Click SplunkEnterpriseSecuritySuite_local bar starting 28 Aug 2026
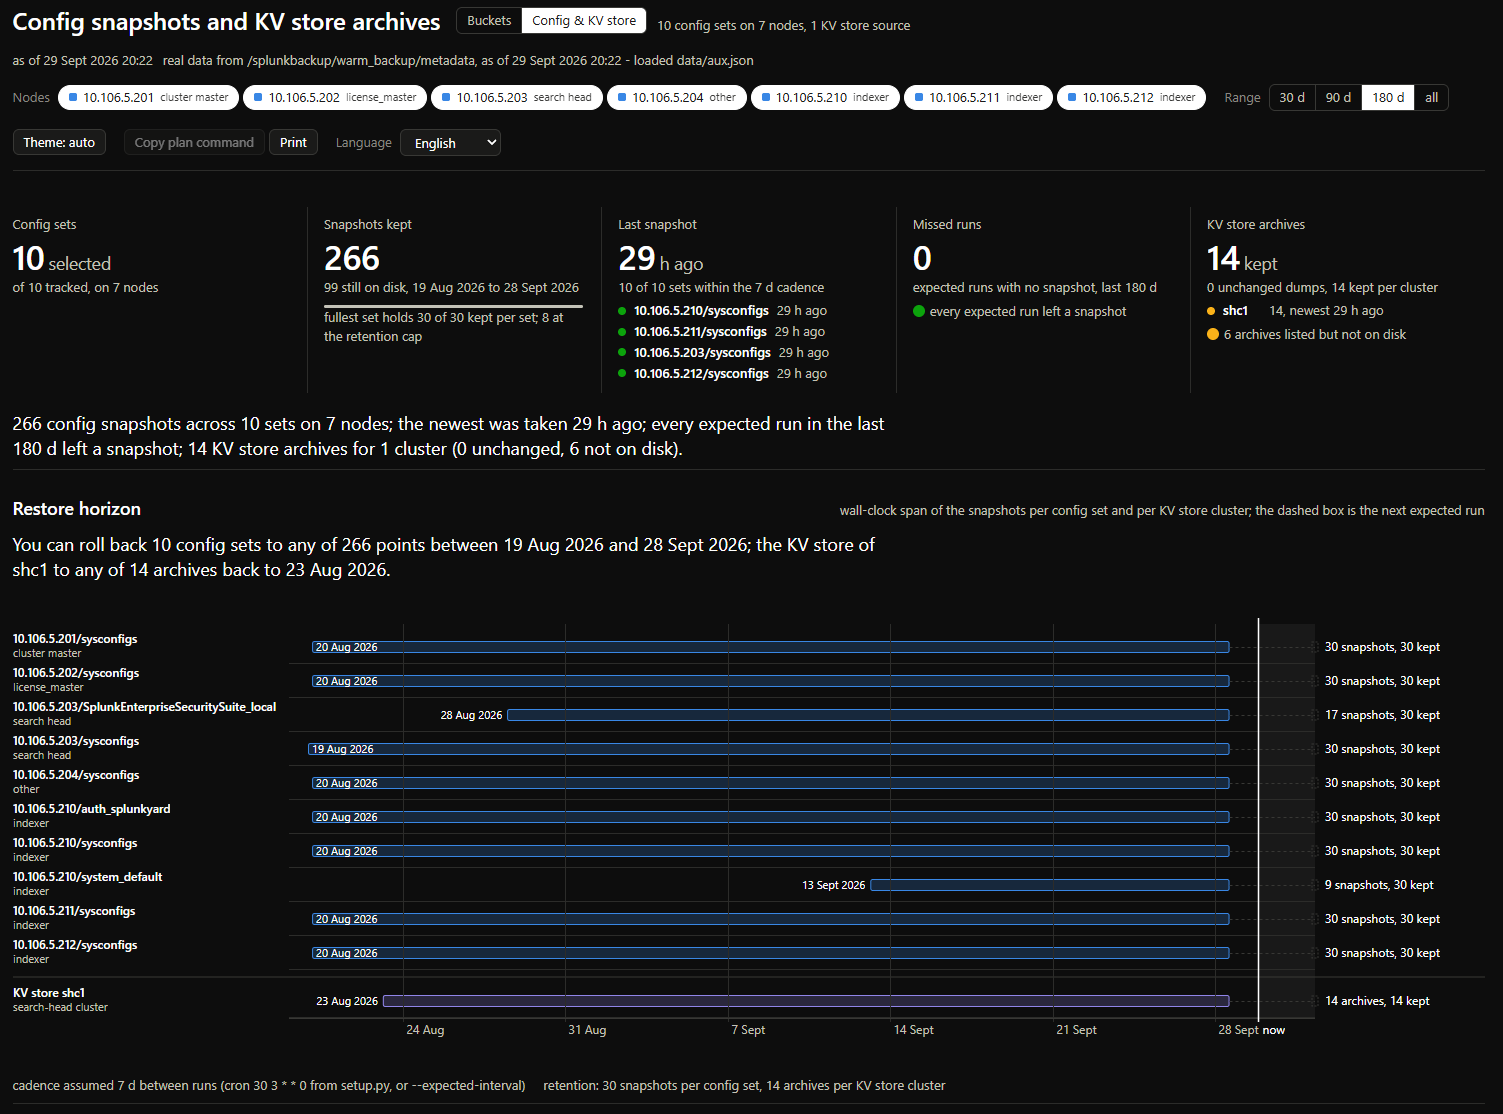Image resolution: width=1503 pixels, height=1114 pixels. (x=868, y=715)
